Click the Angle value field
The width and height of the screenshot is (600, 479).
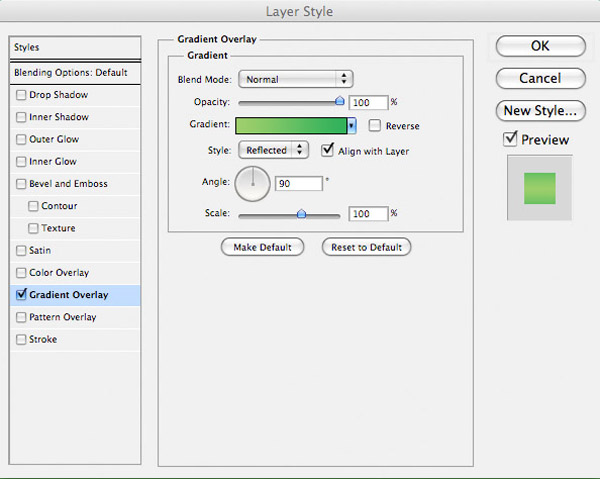299,184
